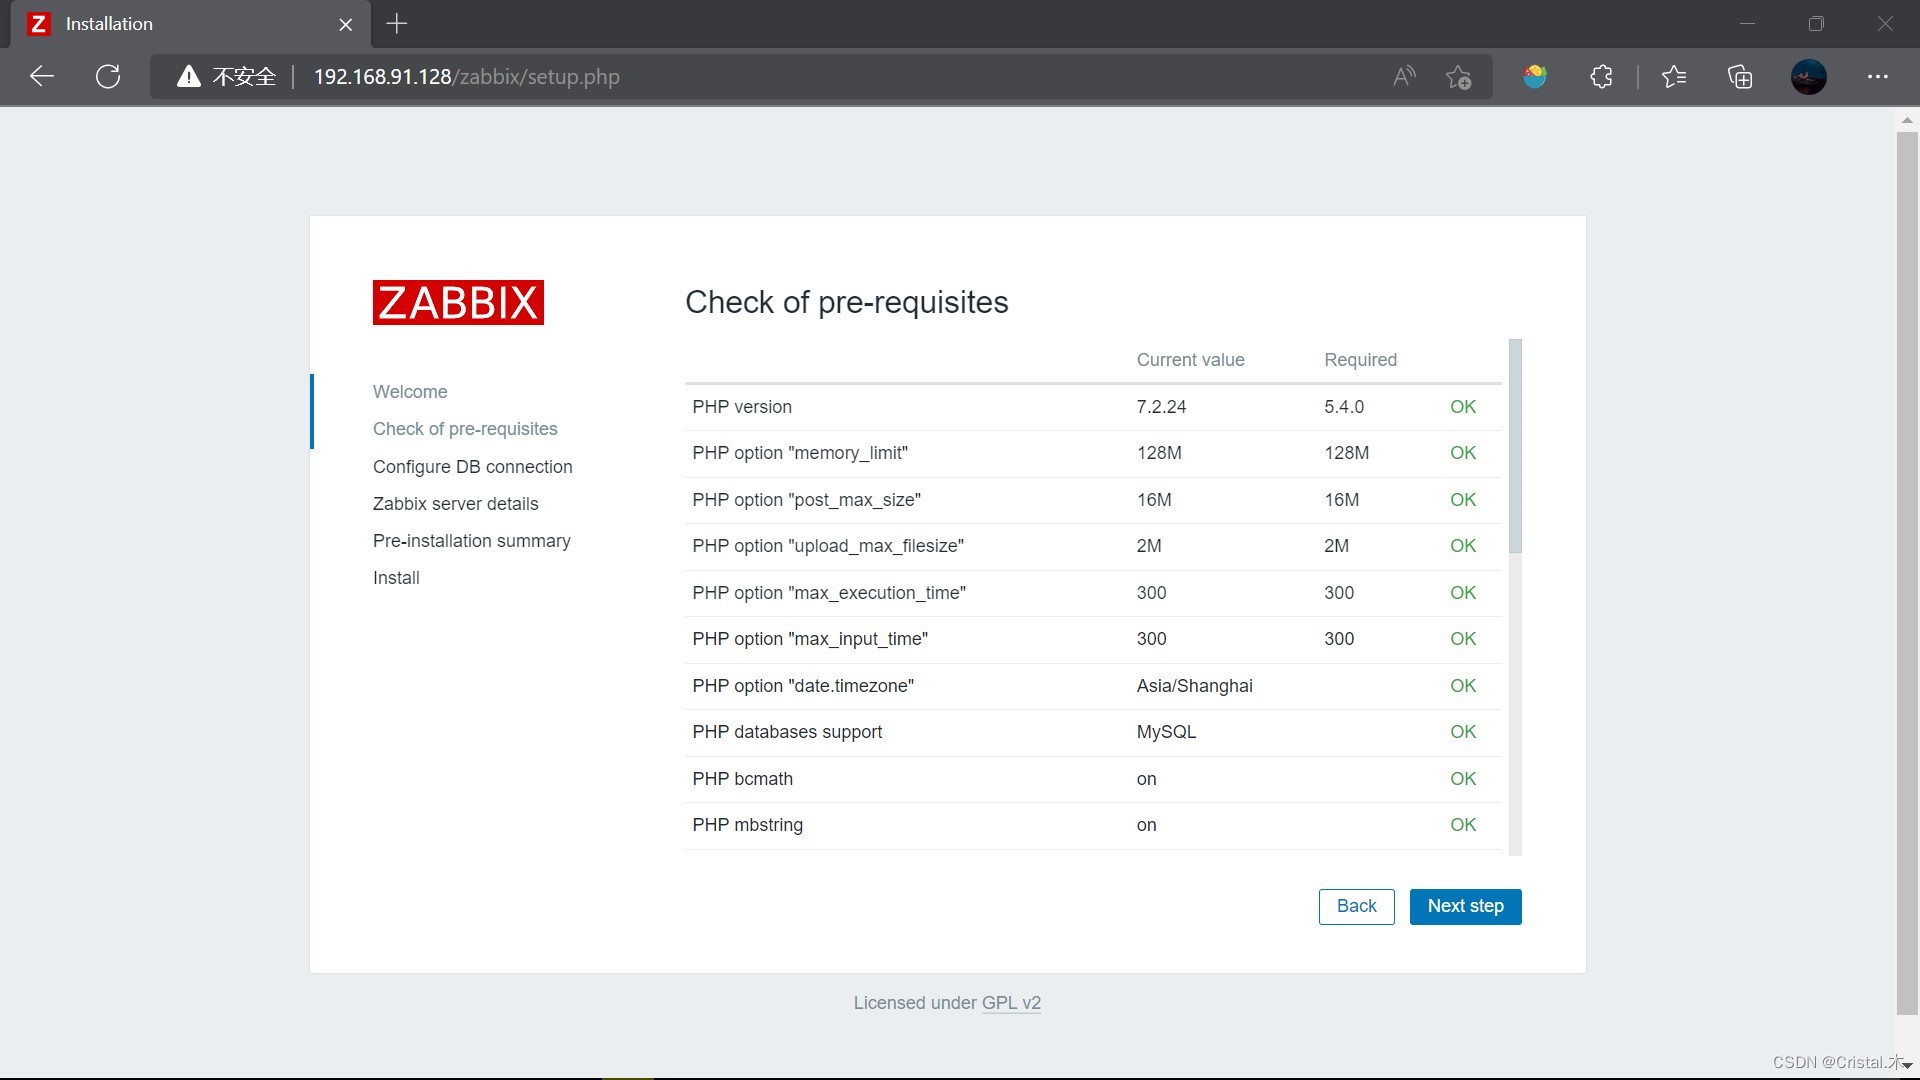
Task: Open the read aloud icon
Action: 1404,77
